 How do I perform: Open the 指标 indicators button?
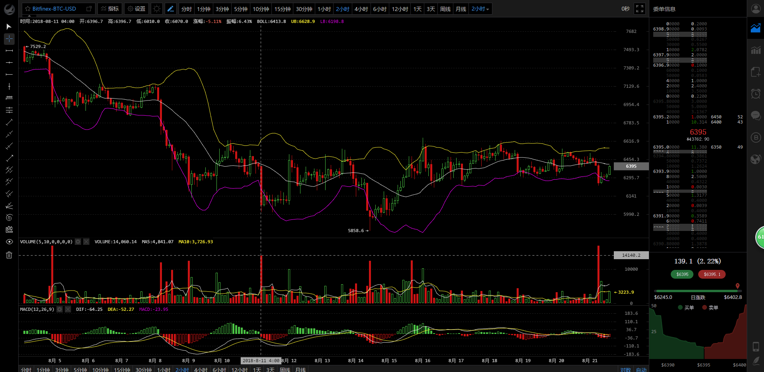tap(110, 9)
